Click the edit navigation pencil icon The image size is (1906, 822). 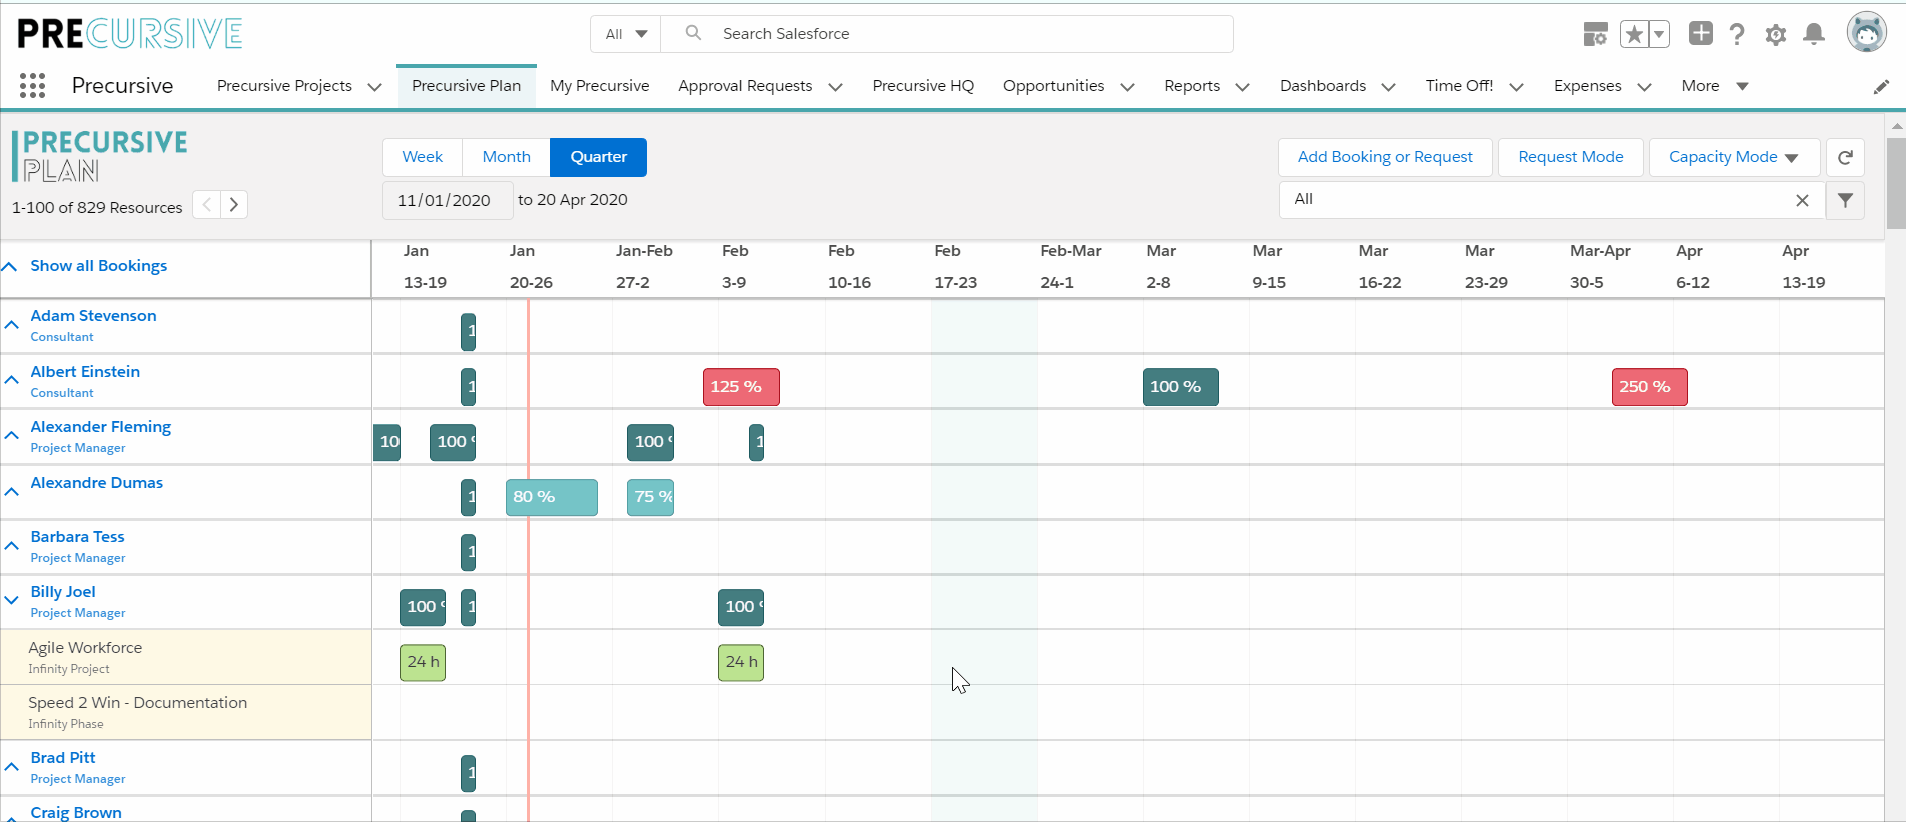1881,87
